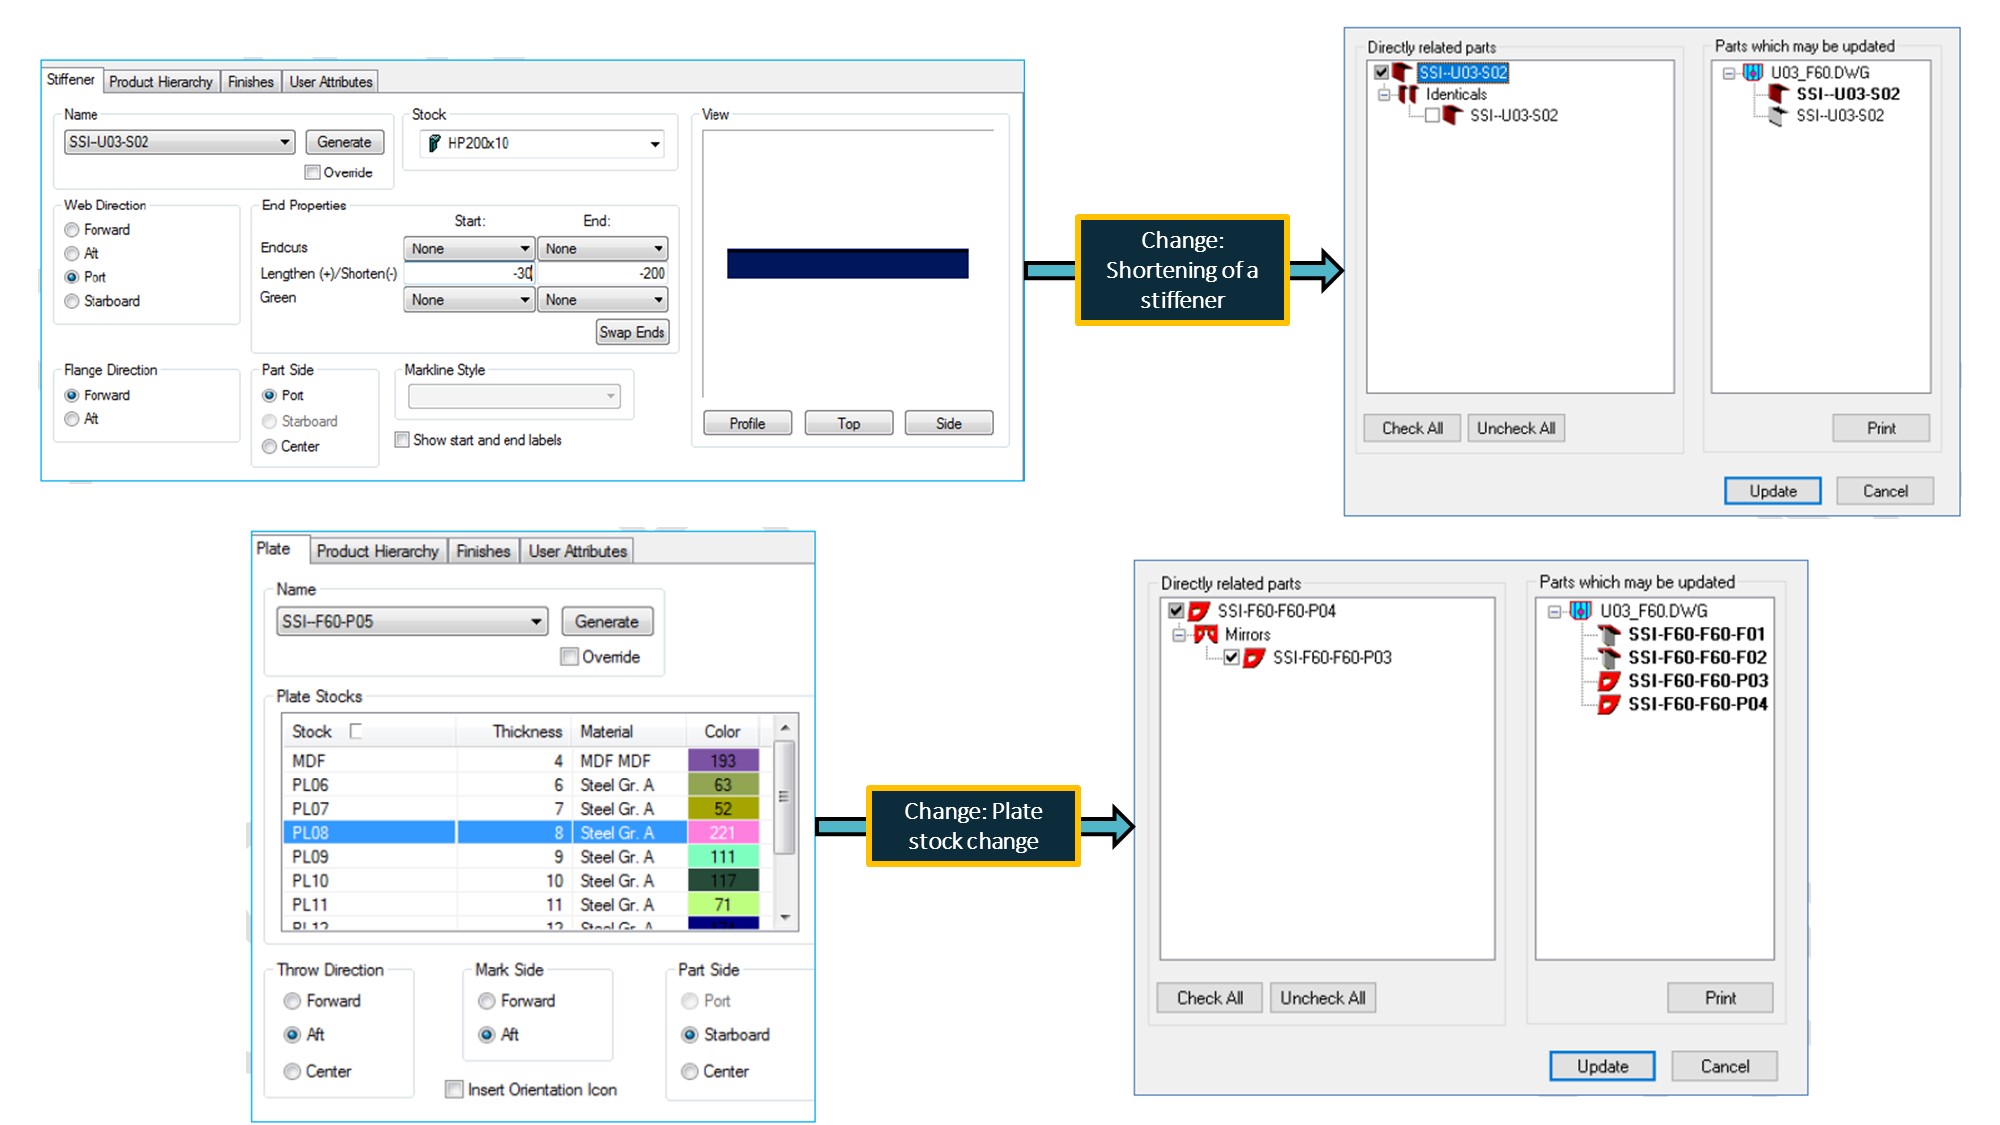The image size is (2000, 1125).
Task: Click the Identicals group icon in the tree
Action: coord(1409,94)
